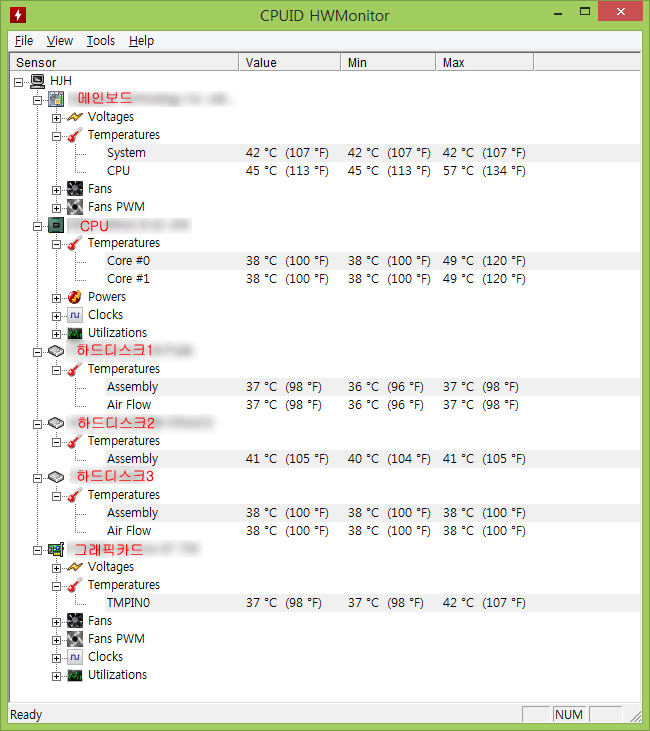Click the graphics card Clocks waveform icon

tap(75, 657)
